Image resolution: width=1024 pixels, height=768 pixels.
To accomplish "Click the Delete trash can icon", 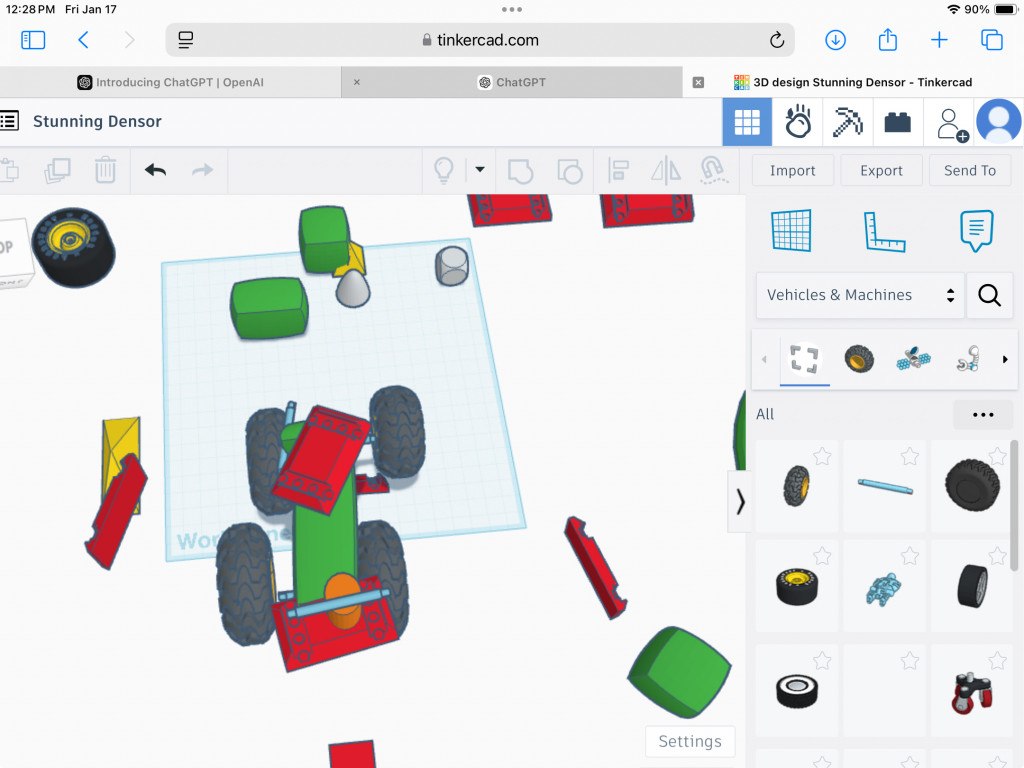I will pyautogui.click(x=105, y=170).
